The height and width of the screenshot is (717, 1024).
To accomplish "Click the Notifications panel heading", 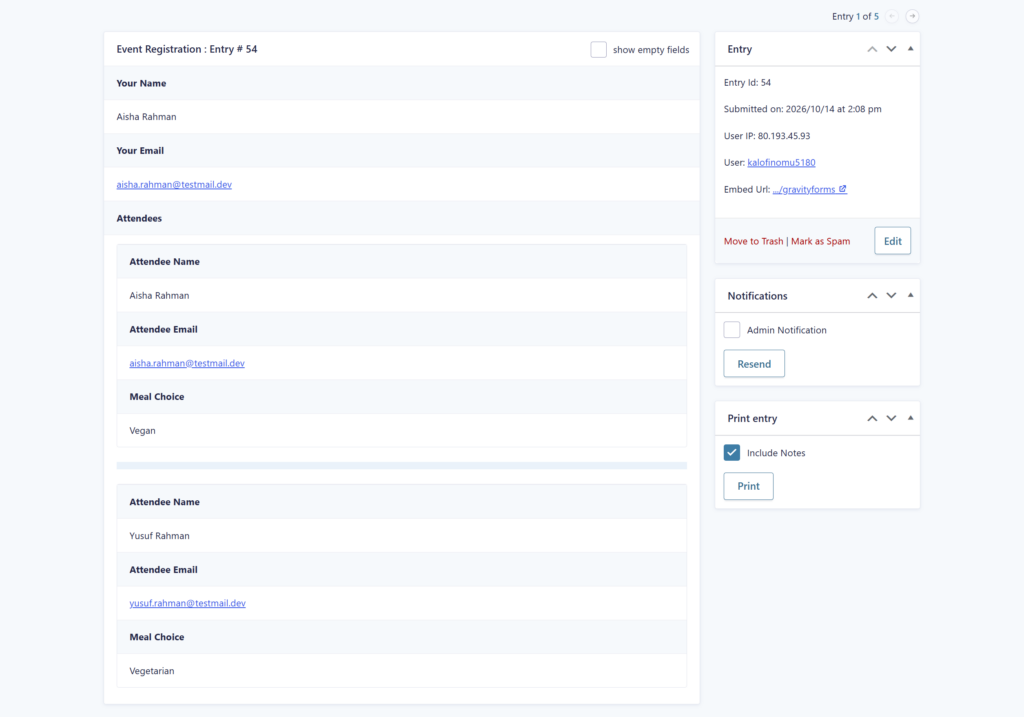I will point(758,296).
